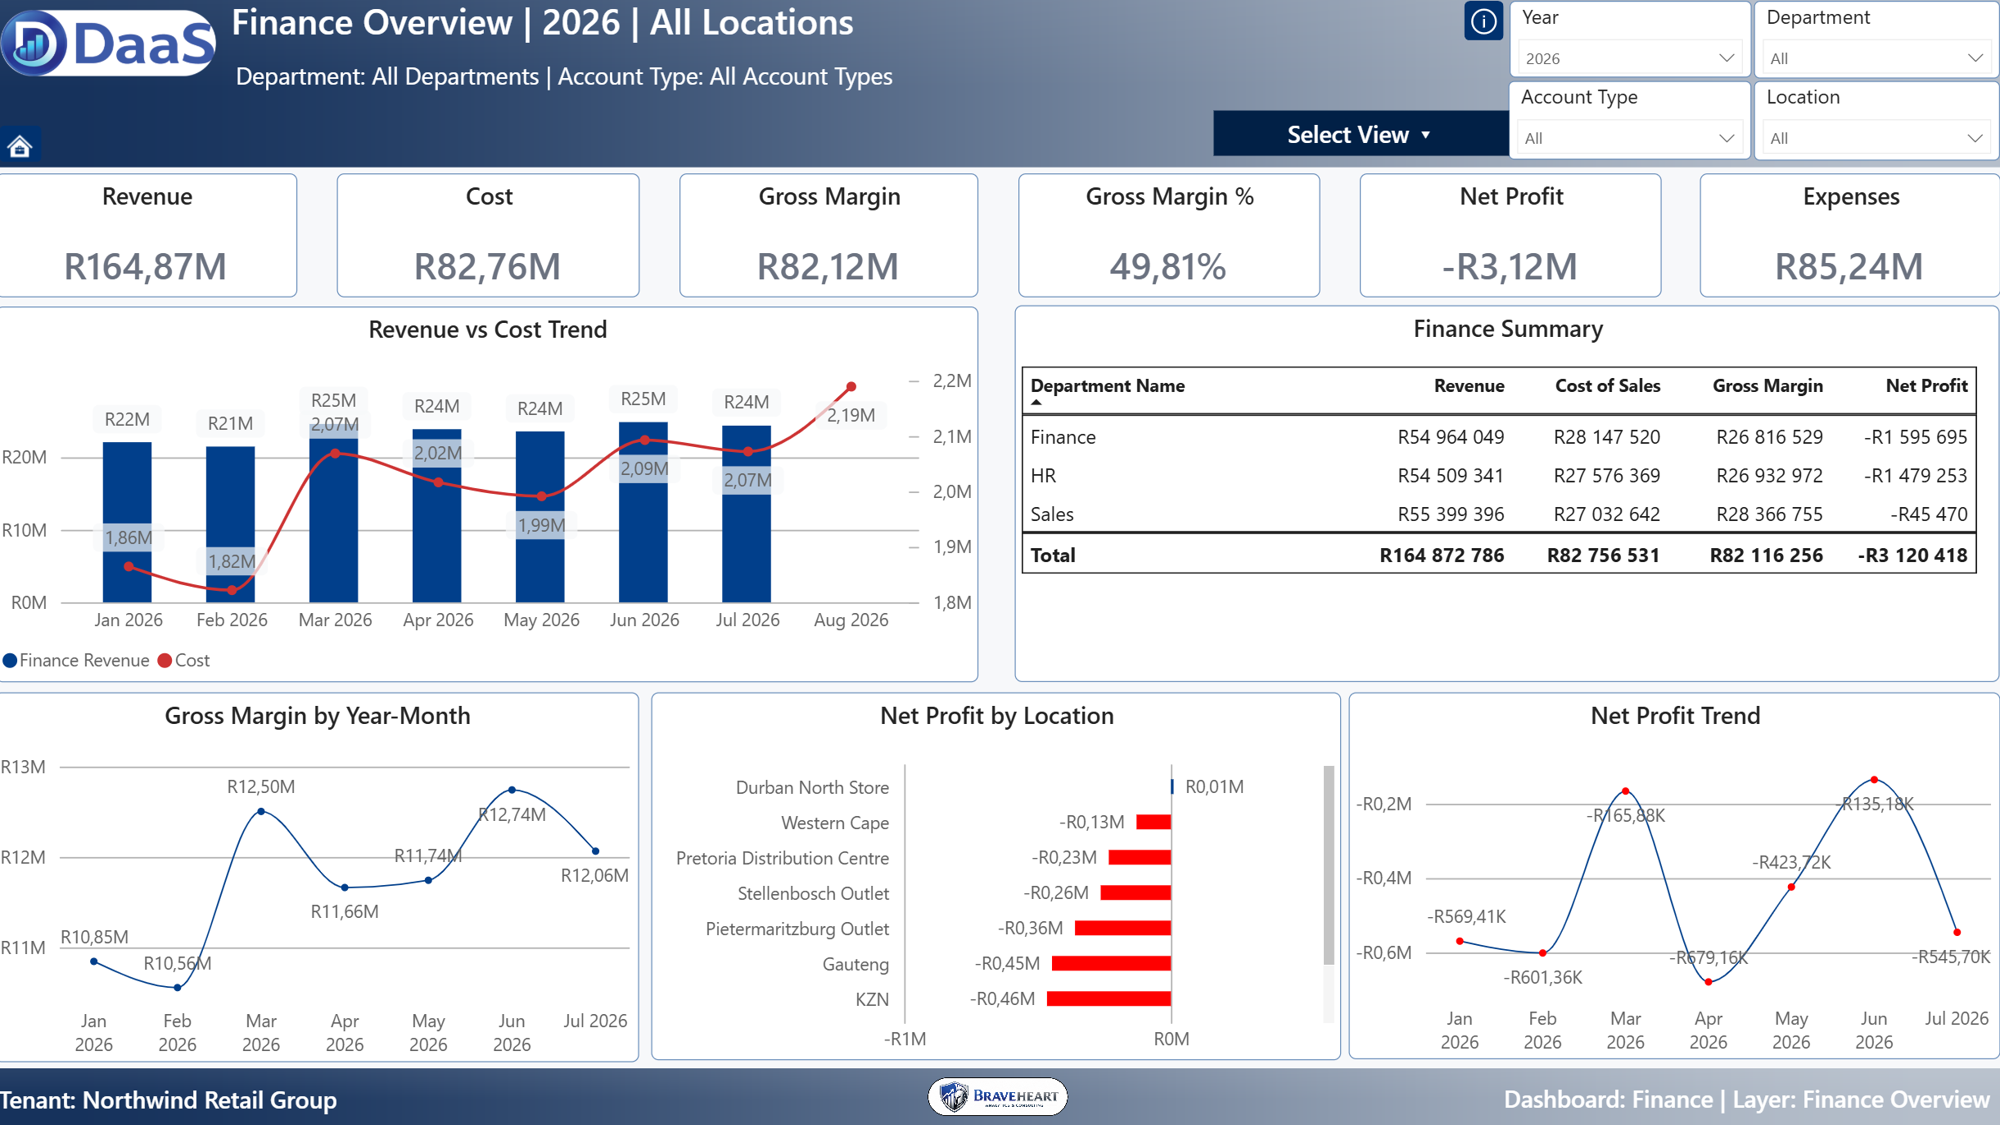Viewport: 2000px width, 1125px height.
Task: Click the R12,50M gross margin point
Action: 261,812
